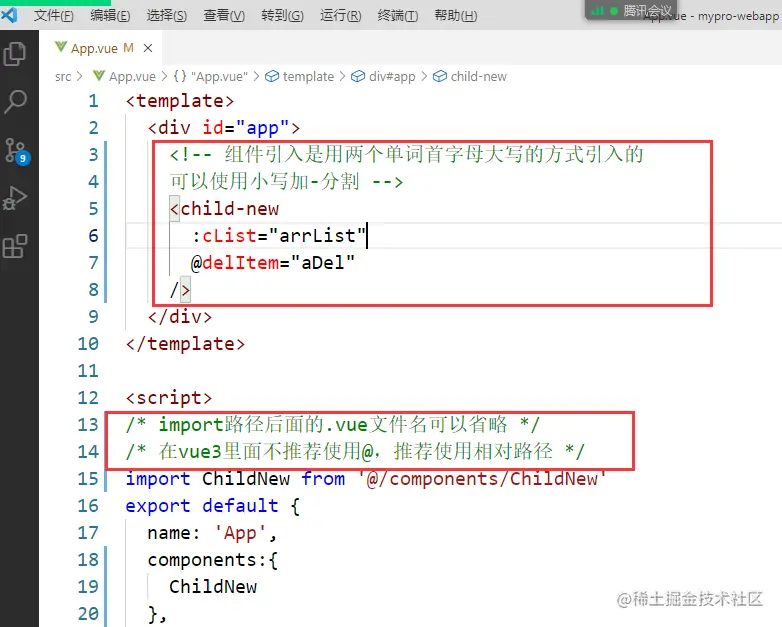Click the id="app" attribute on line 2

[x=245, y=128]
